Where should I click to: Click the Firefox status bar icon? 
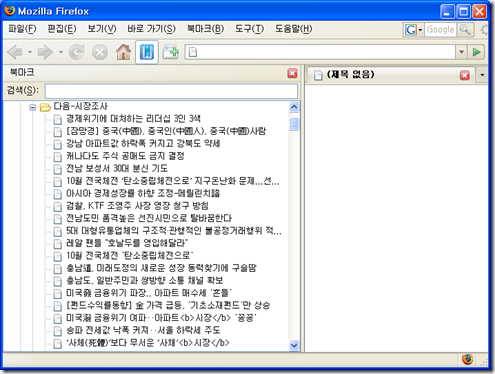click(468, 359)
